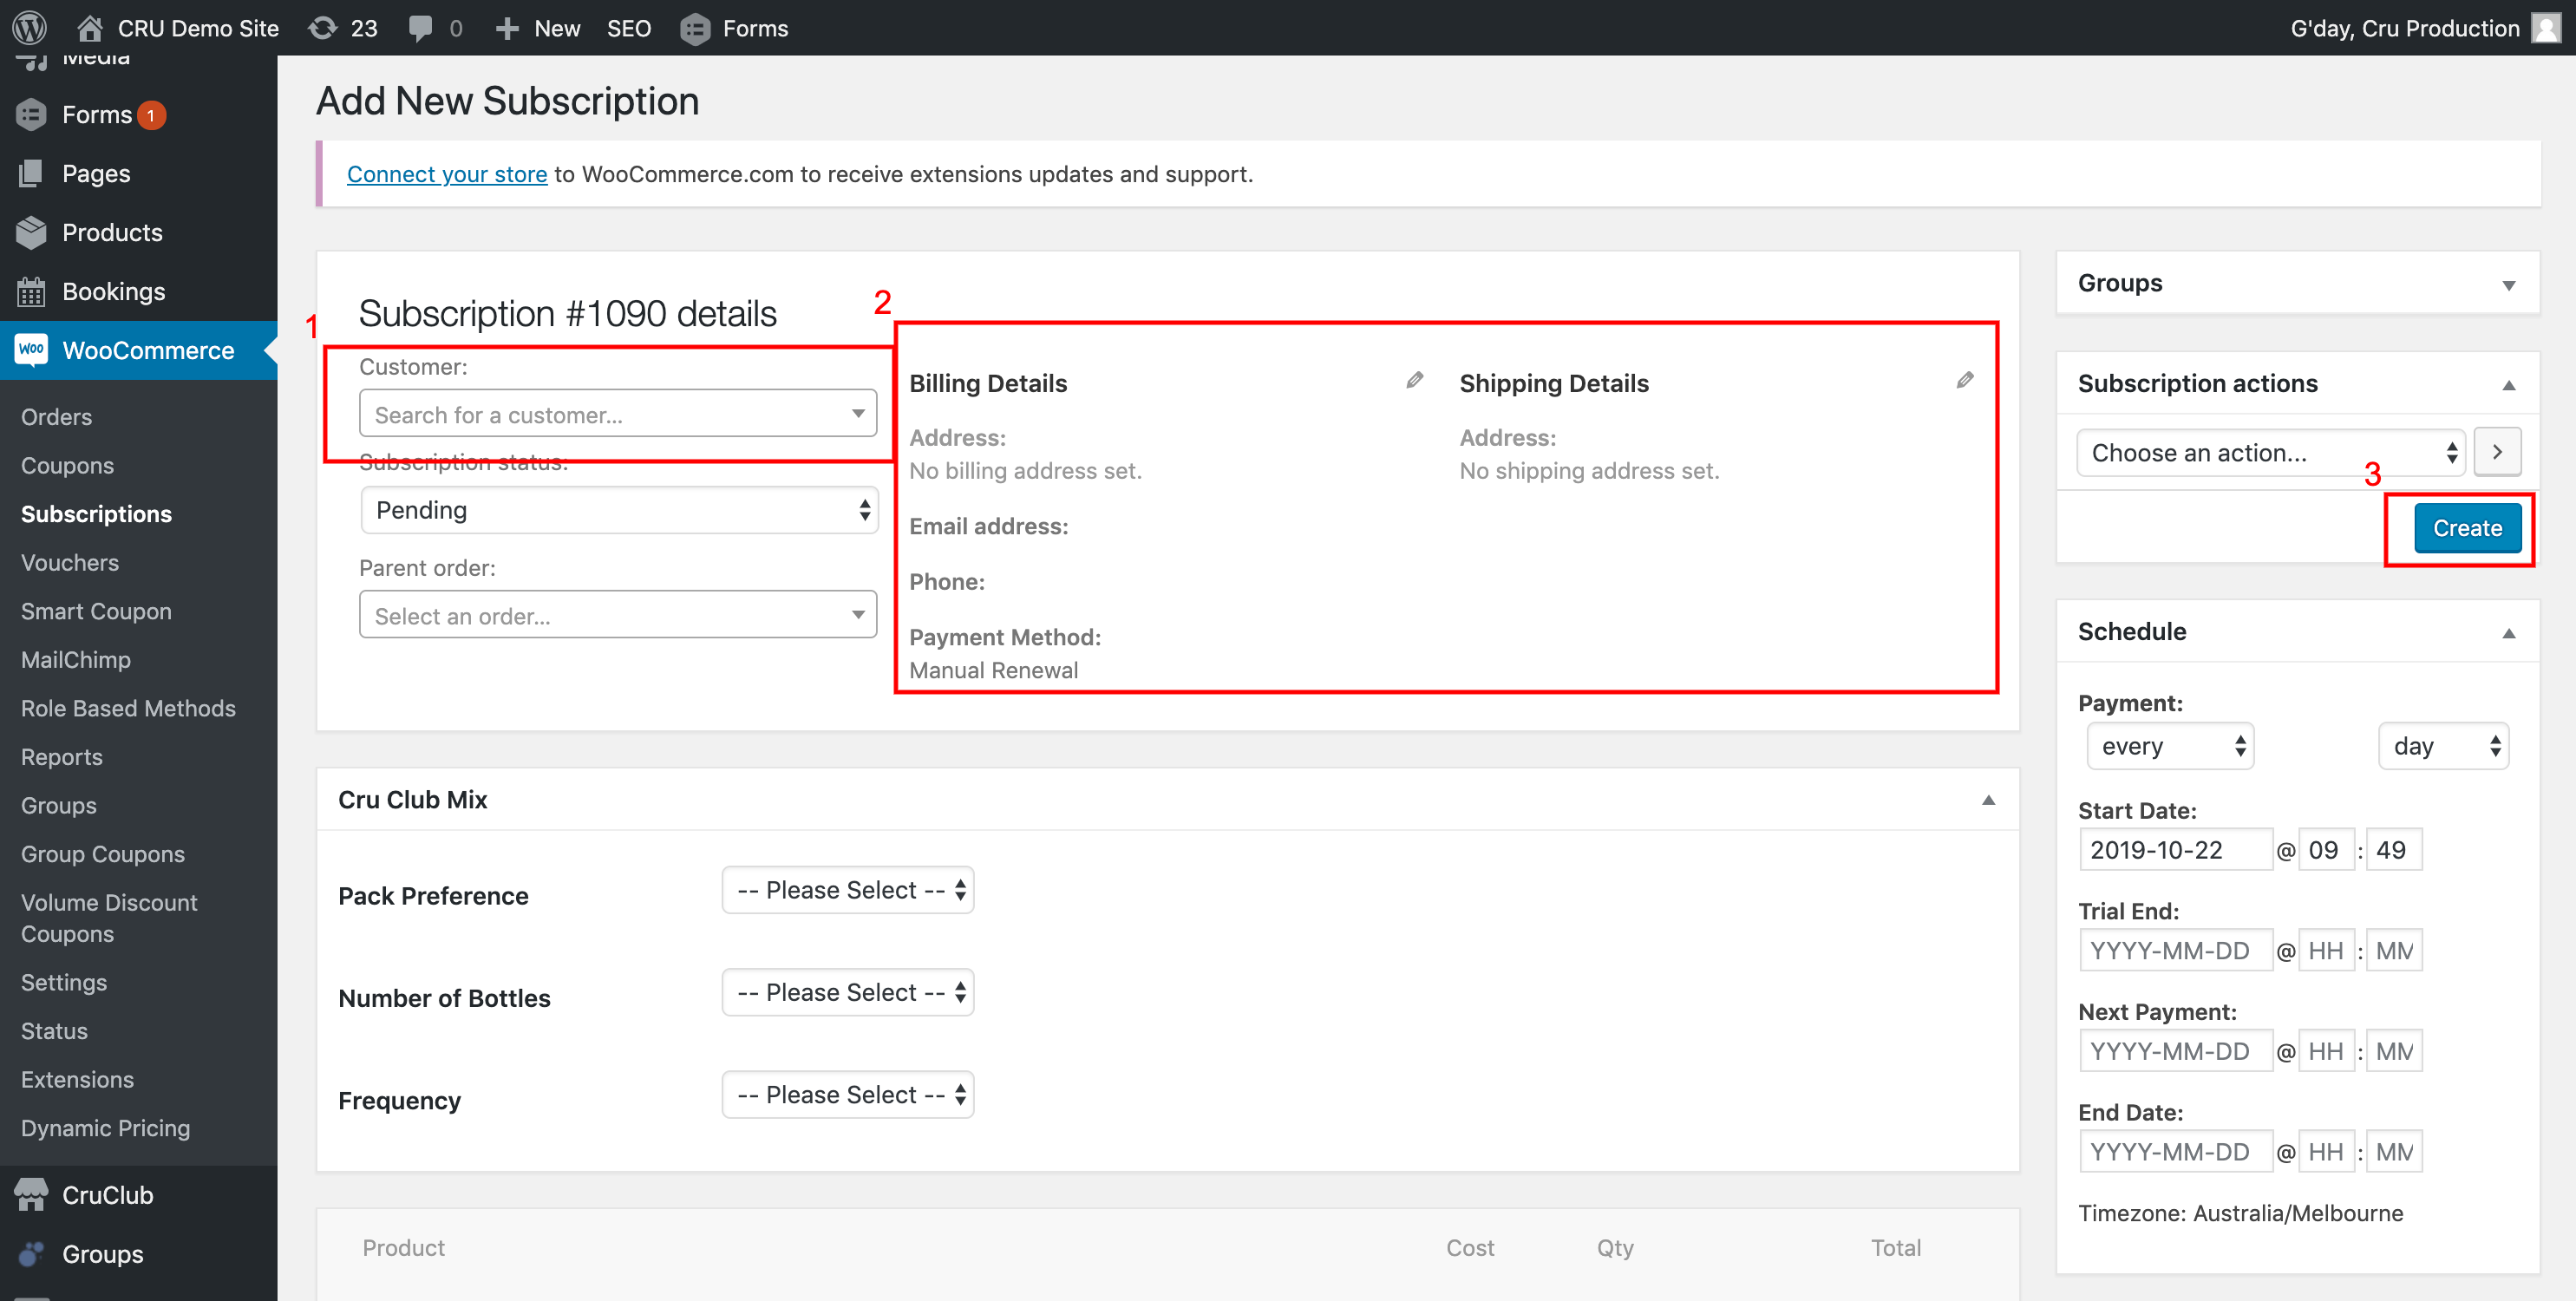Click the Trial End date field
This screenshot has height=1301, width=2576.
(2175, 950)
